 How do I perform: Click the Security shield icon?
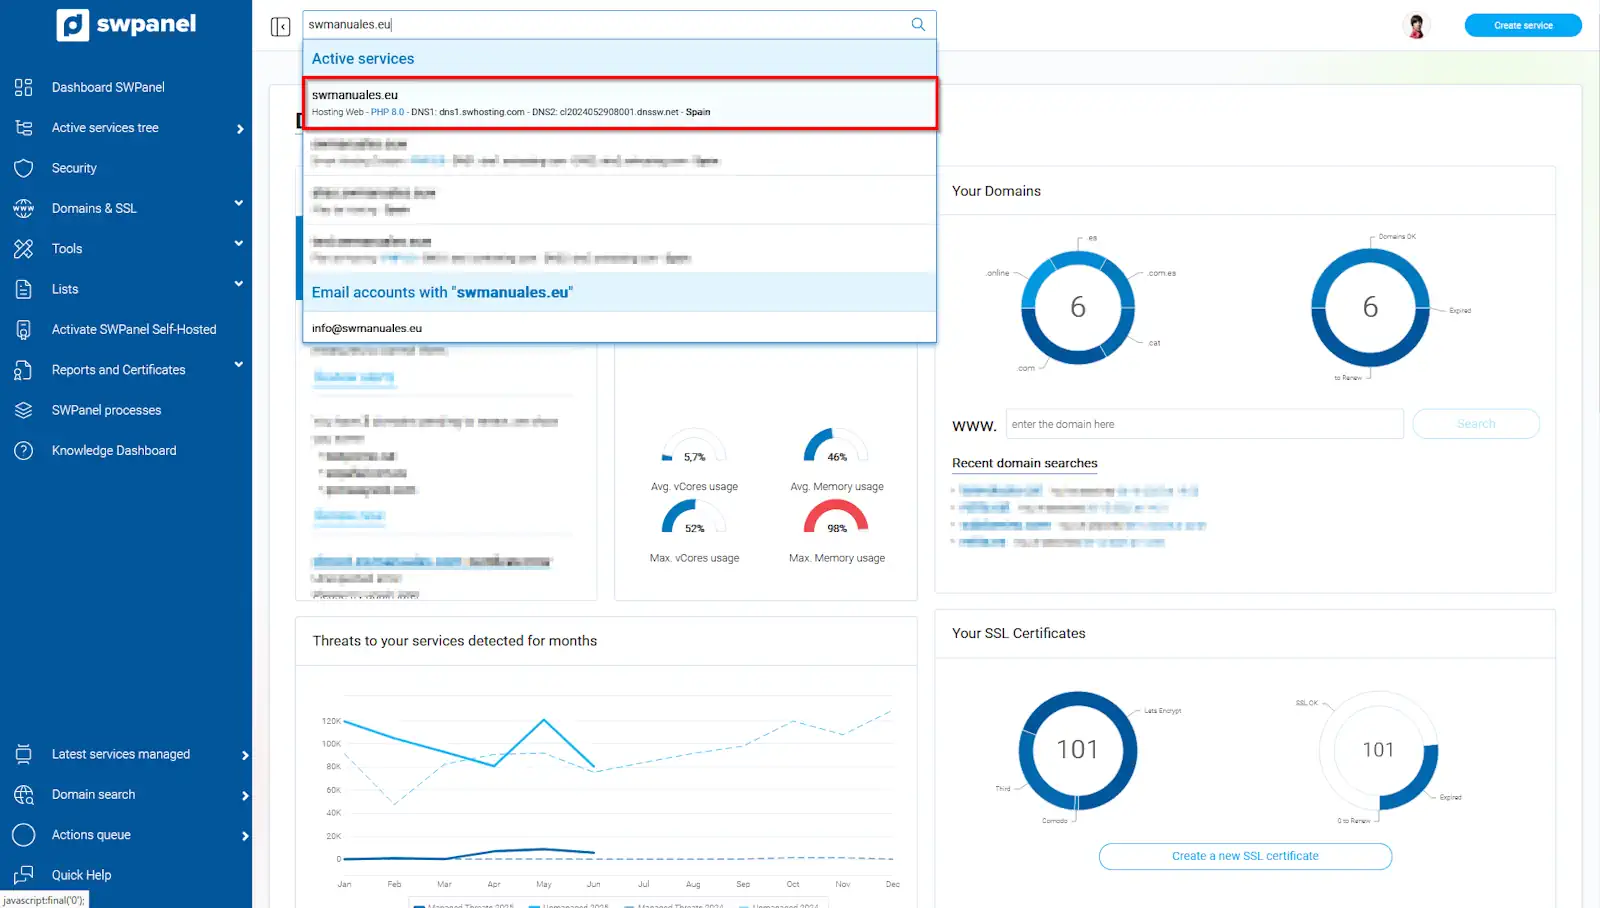(x=24, y=168)
